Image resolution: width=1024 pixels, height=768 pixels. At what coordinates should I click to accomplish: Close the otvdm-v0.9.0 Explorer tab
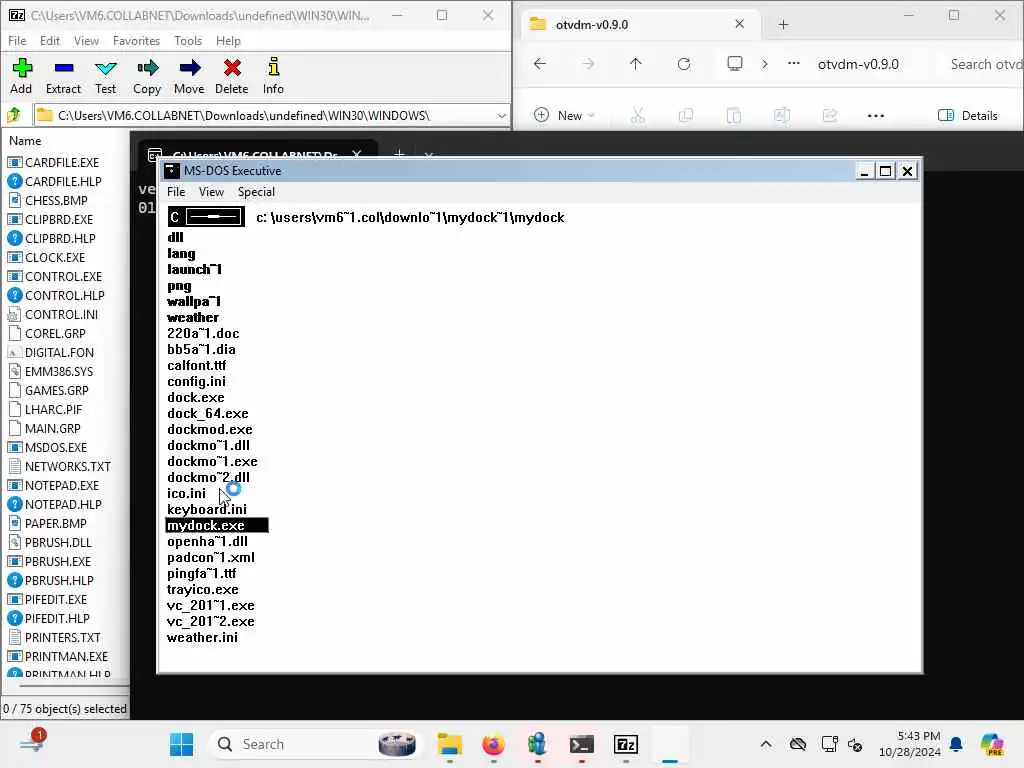pyautogui.click(x=739, y=24)
